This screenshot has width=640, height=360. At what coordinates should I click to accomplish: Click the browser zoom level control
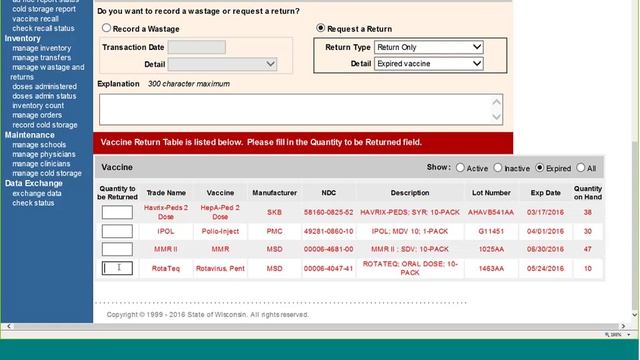click(x=618, y=335)
